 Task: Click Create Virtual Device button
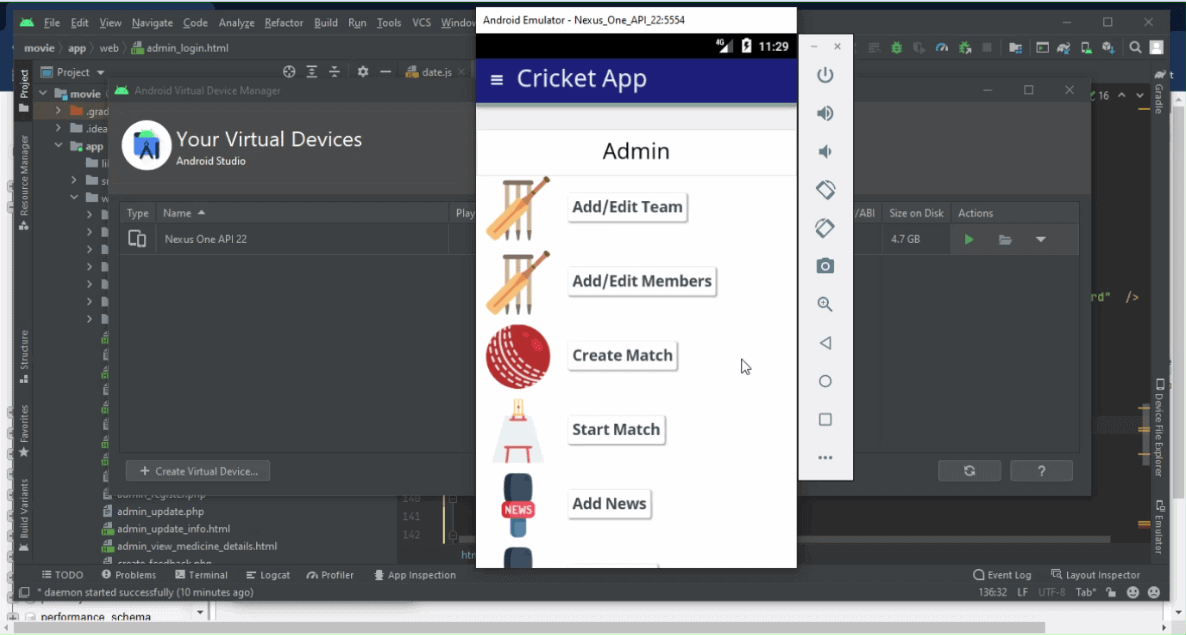(x=198, y=471)
